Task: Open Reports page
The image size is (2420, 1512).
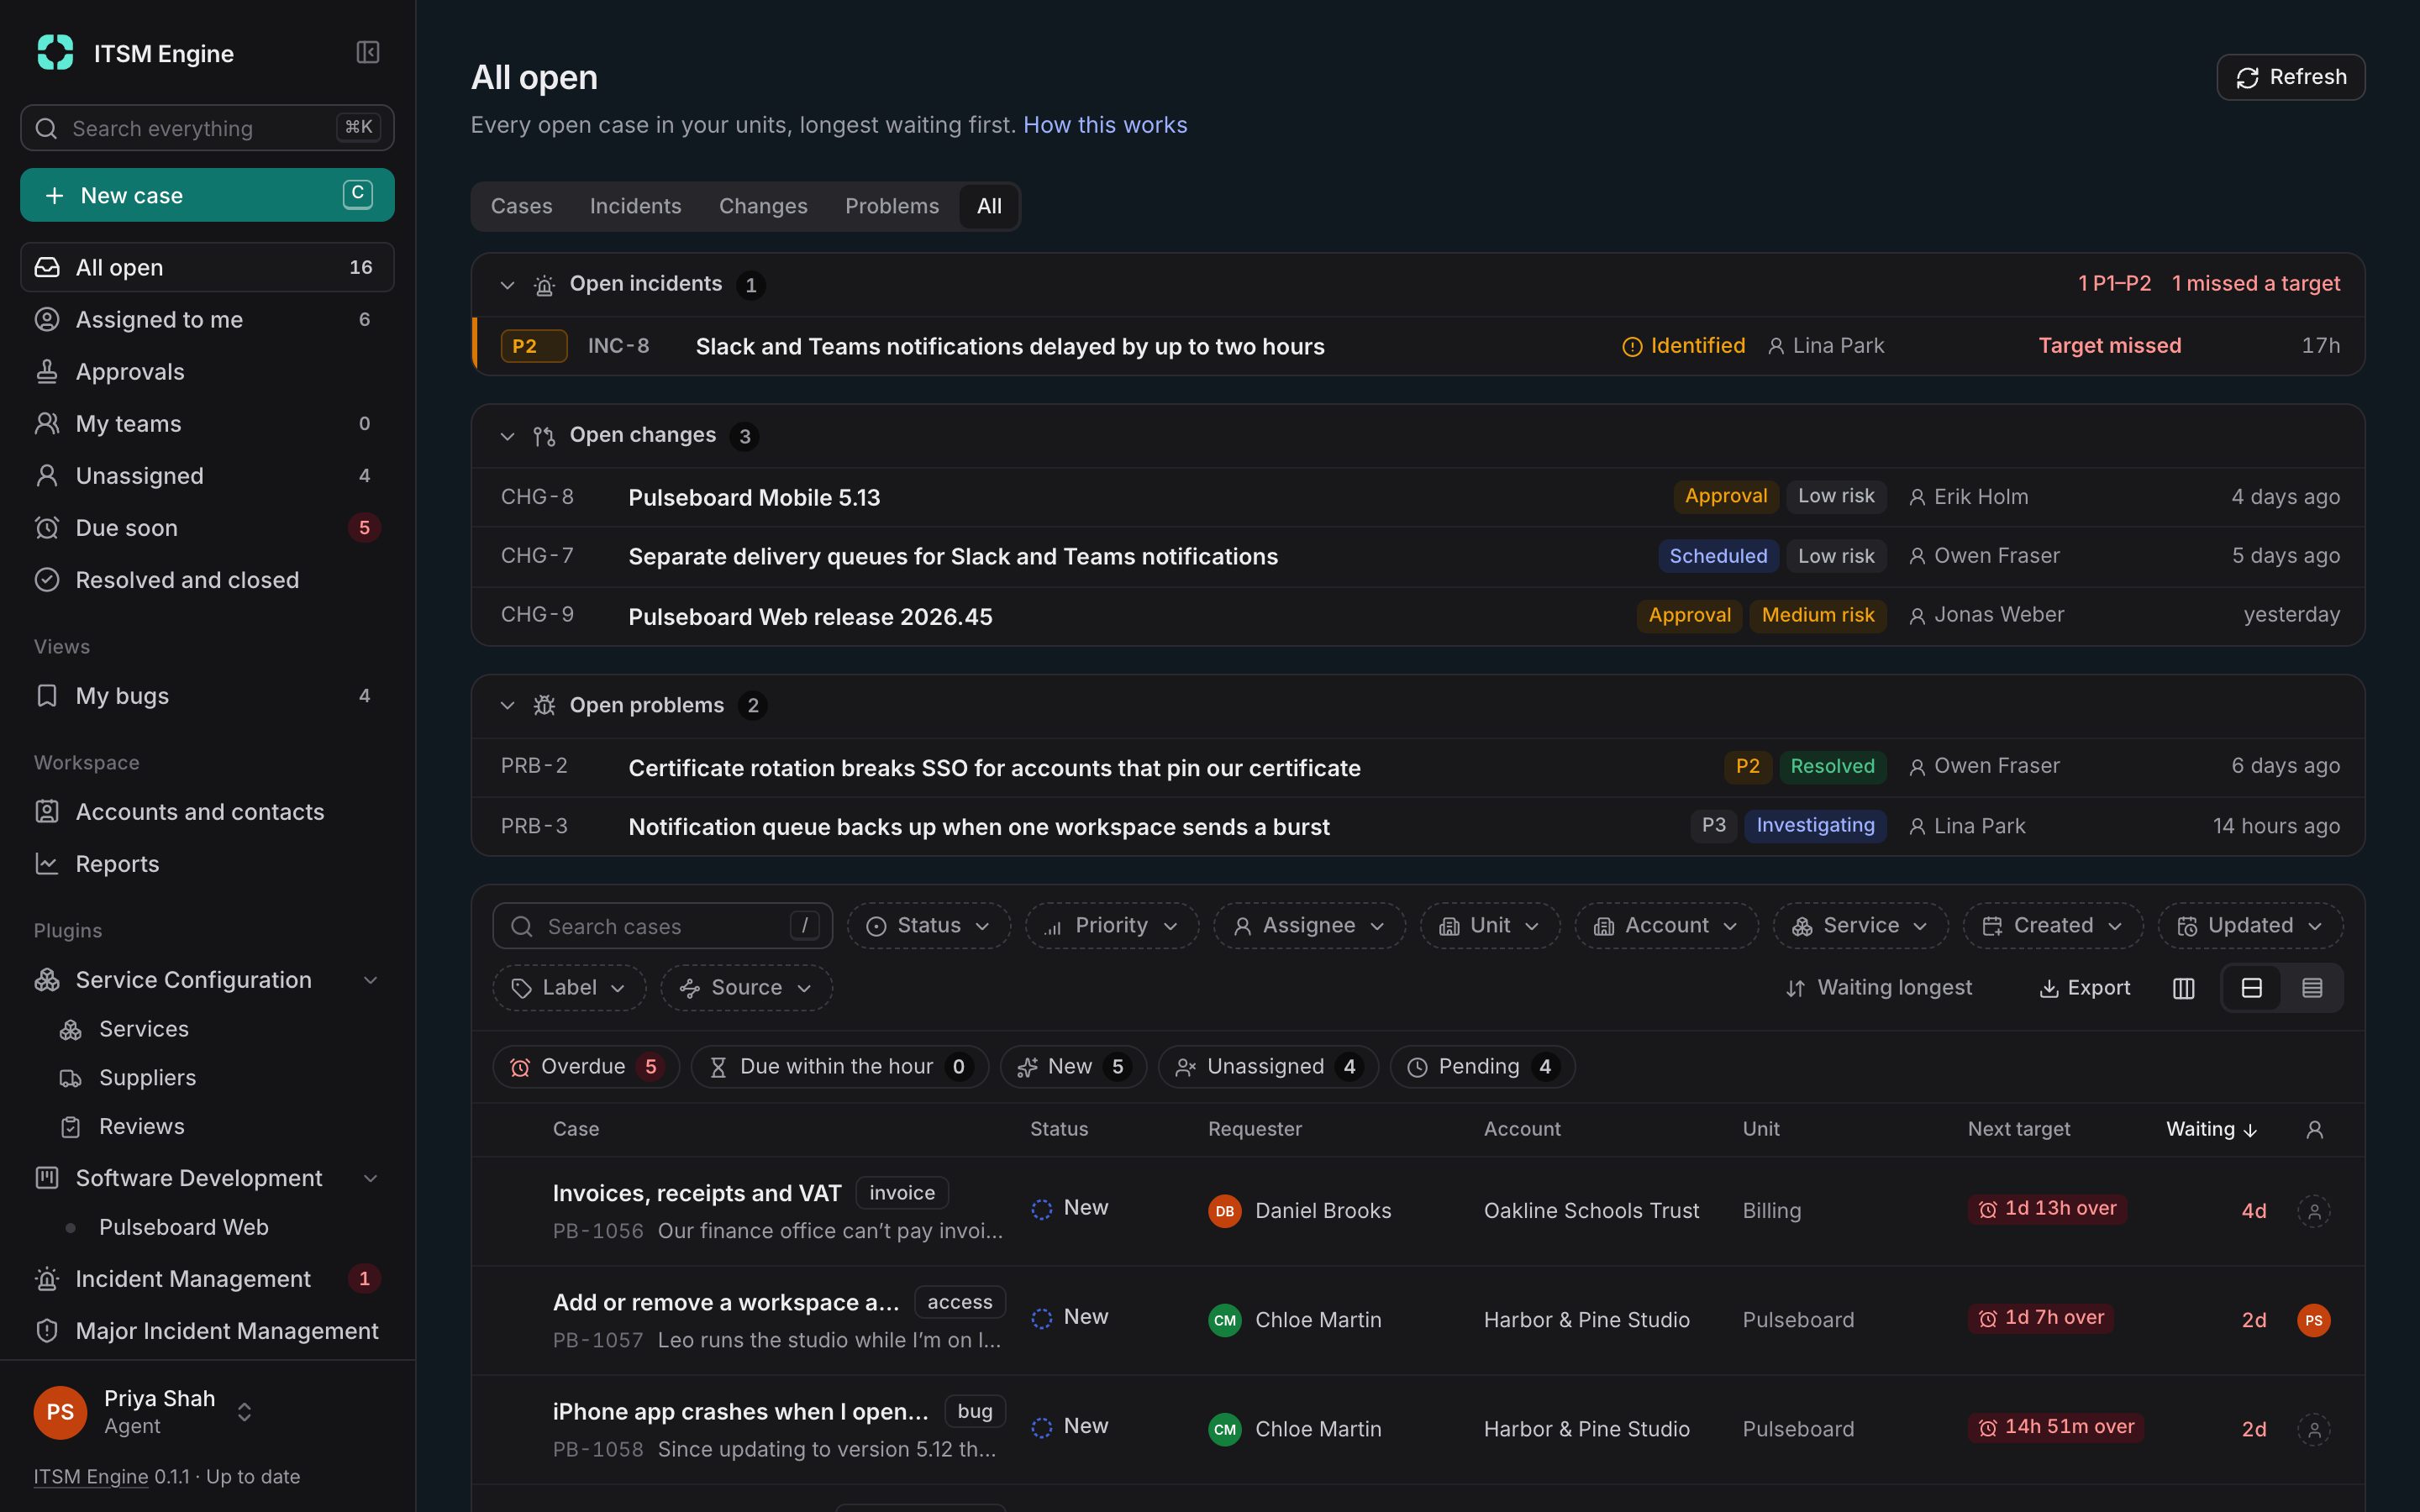Action: pyautogui.click(x=207, y=864)
